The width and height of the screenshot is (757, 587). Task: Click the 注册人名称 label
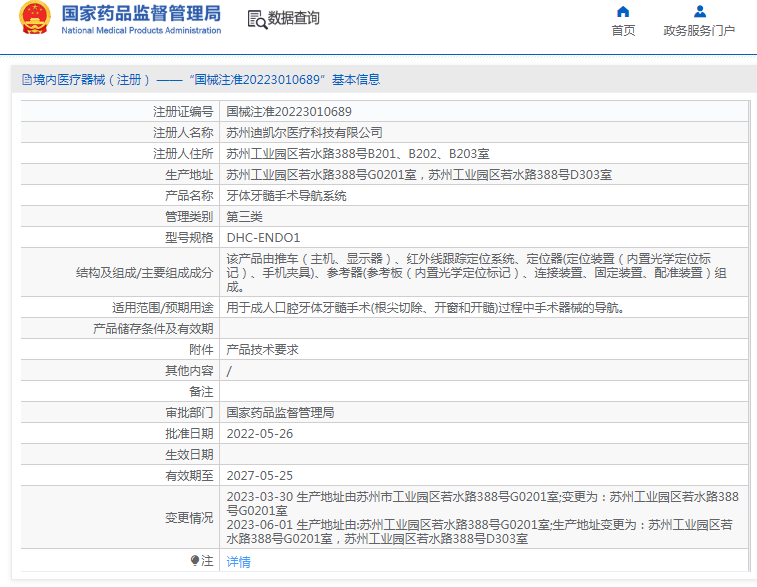[x=183, y=133]
